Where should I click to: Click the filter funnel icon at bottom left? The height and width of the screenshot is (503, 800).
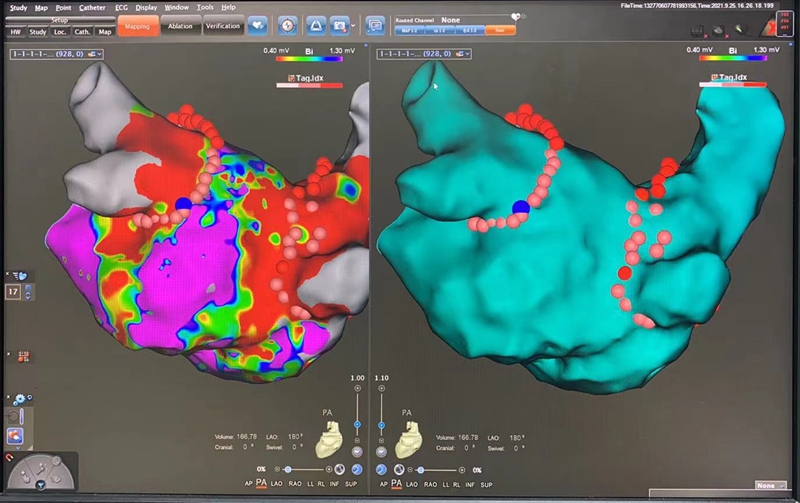tap(41, 485)
